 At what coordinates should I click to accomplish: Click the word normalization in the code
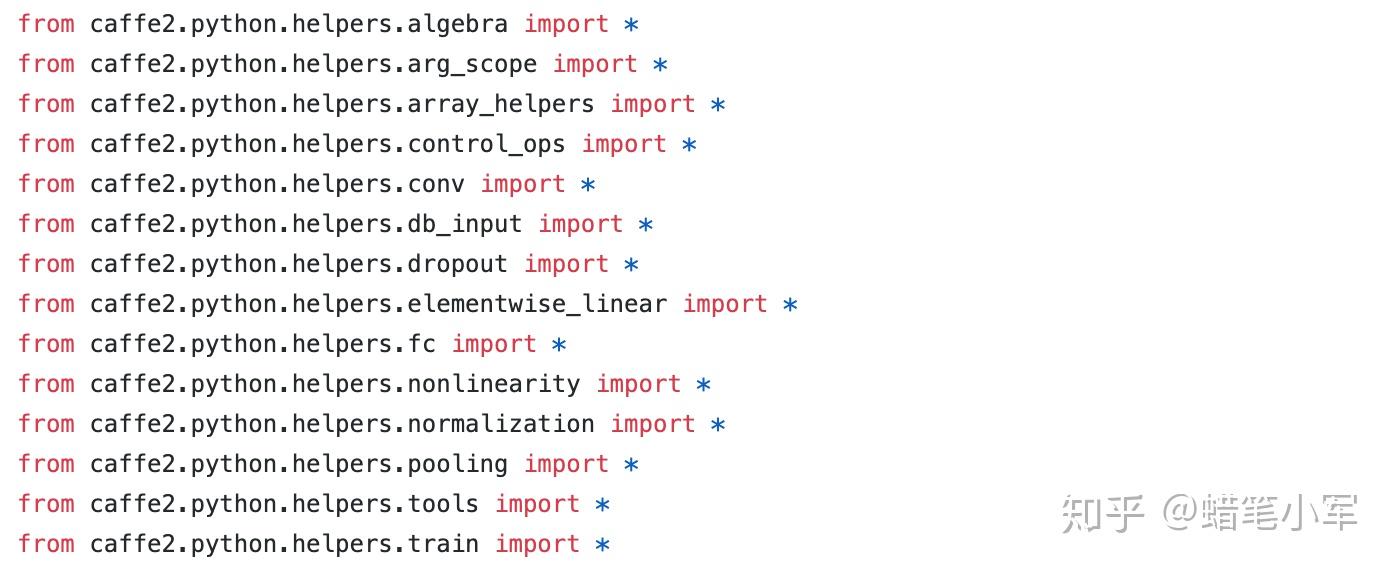click(500, 424)
